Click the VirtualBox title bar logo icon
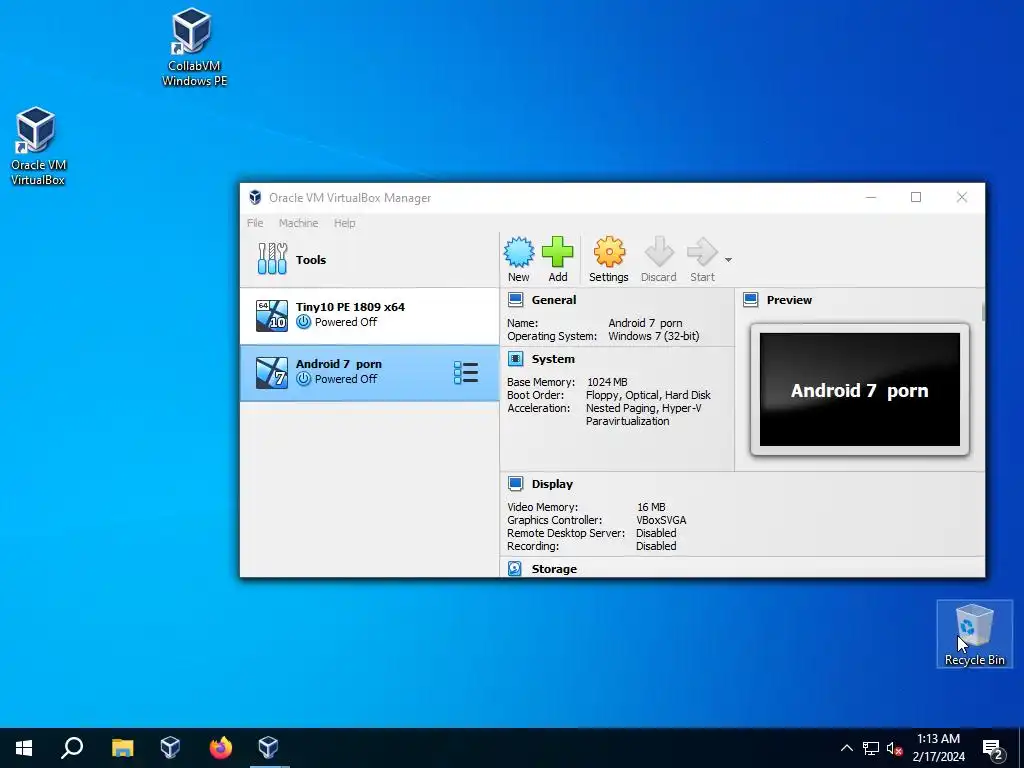The height and width of the screenshot is (768, 1024). [x=255, y=198]
